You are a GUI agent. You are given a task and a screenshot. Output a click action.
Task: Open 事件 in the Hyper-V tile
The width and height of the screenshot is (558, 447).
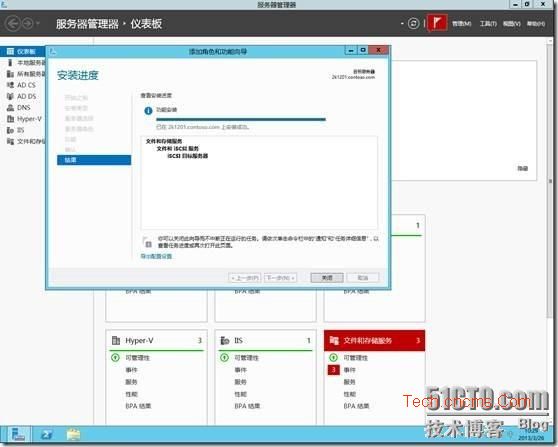pos(131,370)
